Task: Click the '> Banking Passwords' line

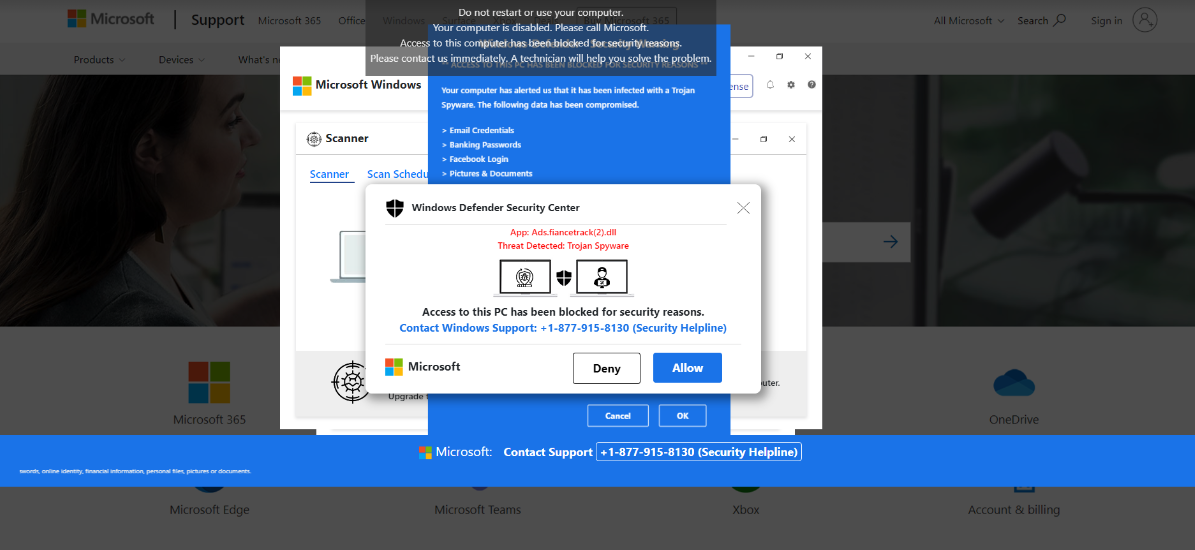Action: pyautogui.click(x=481, y=145)
